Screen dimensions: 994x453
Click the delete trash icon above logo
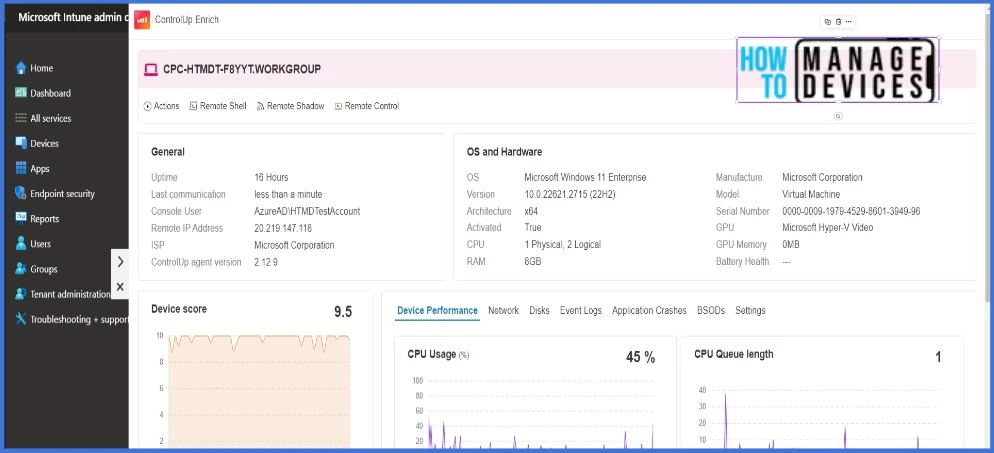pyautogui.click(x=838, y=22)
